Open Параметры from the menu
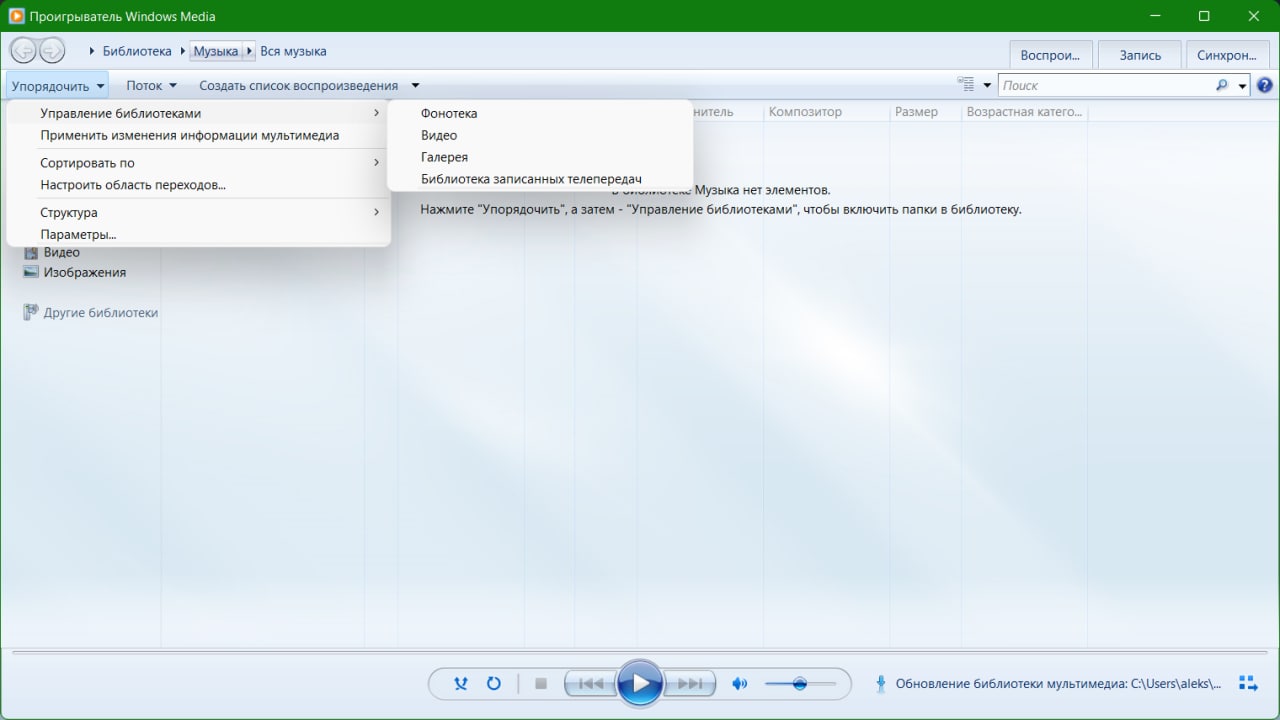Image resolution: width=1280 pixels, height=720 pixels. point(198,235)
